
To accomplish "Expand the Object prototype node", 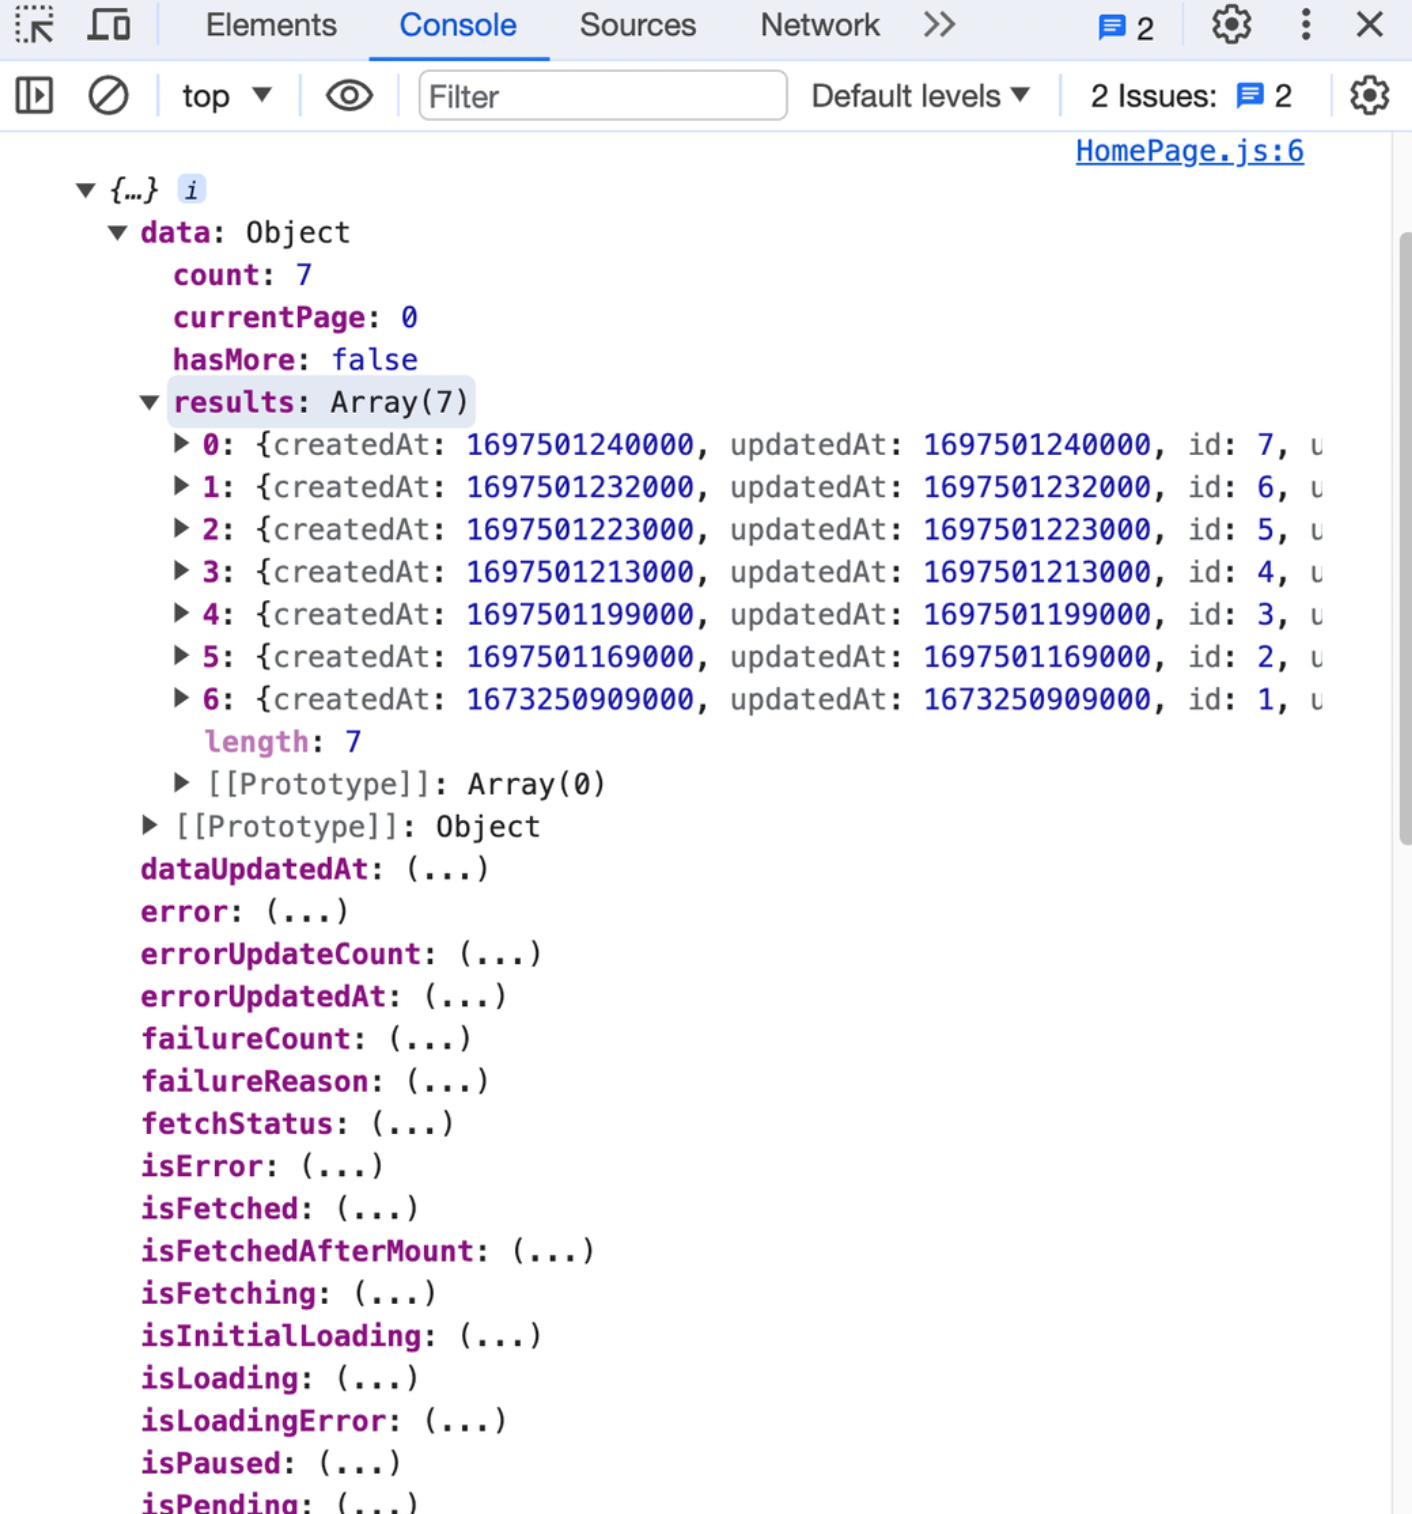I will click(150, 825).
